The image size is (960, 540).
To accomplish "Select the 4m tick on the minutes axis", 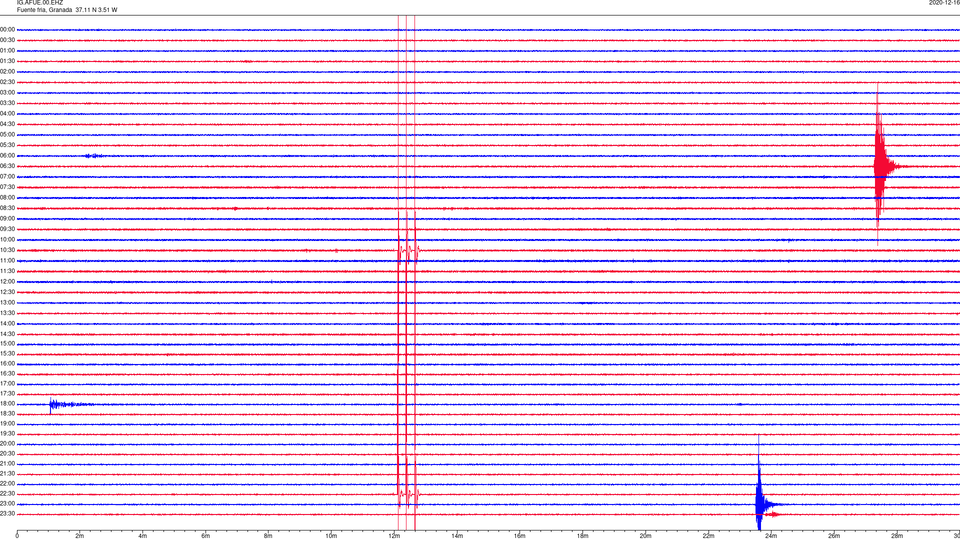I will pyautogui.click(x=143, y=536).
